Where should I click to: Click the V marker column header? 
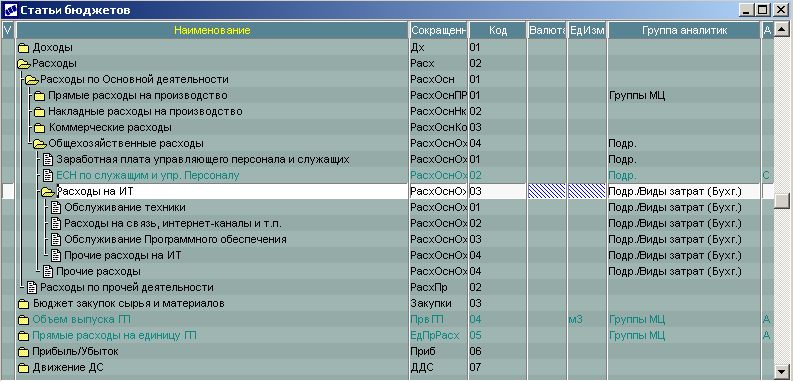click(x=8, y=30)
